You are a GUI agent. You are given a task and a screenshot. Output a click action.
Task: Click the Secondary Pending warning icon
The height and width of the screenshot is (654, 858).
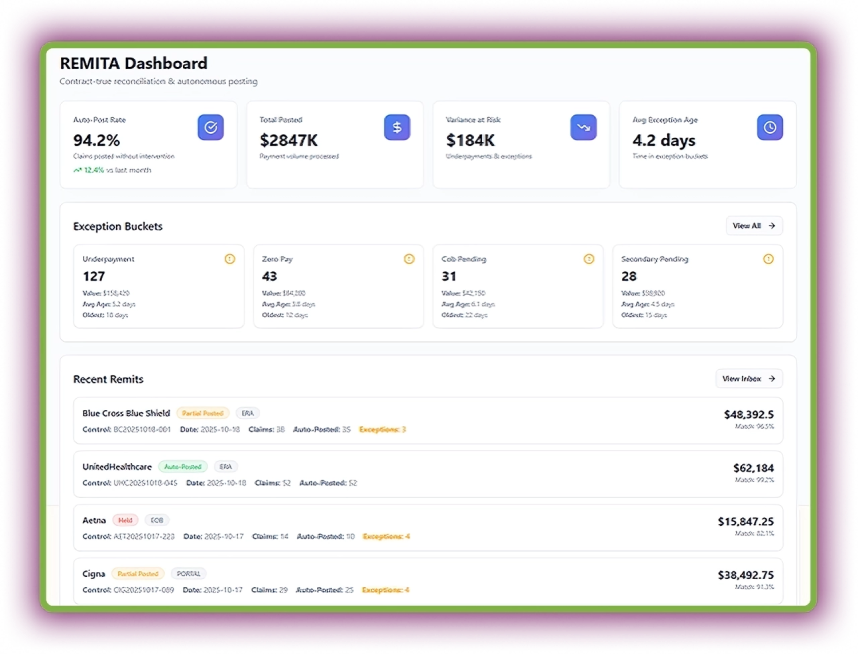point(768,258)
